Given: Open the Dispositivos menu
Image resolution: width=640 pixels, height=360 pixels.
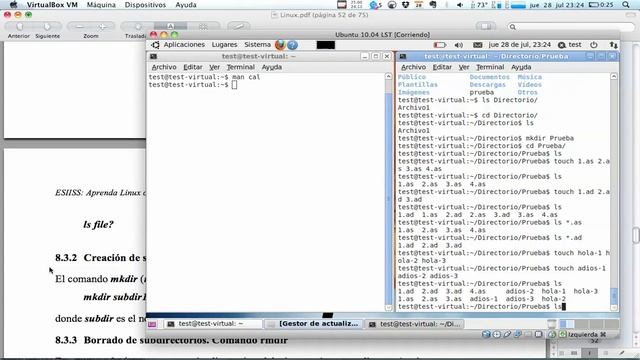Looking at the screenshot, I should 145,5.
